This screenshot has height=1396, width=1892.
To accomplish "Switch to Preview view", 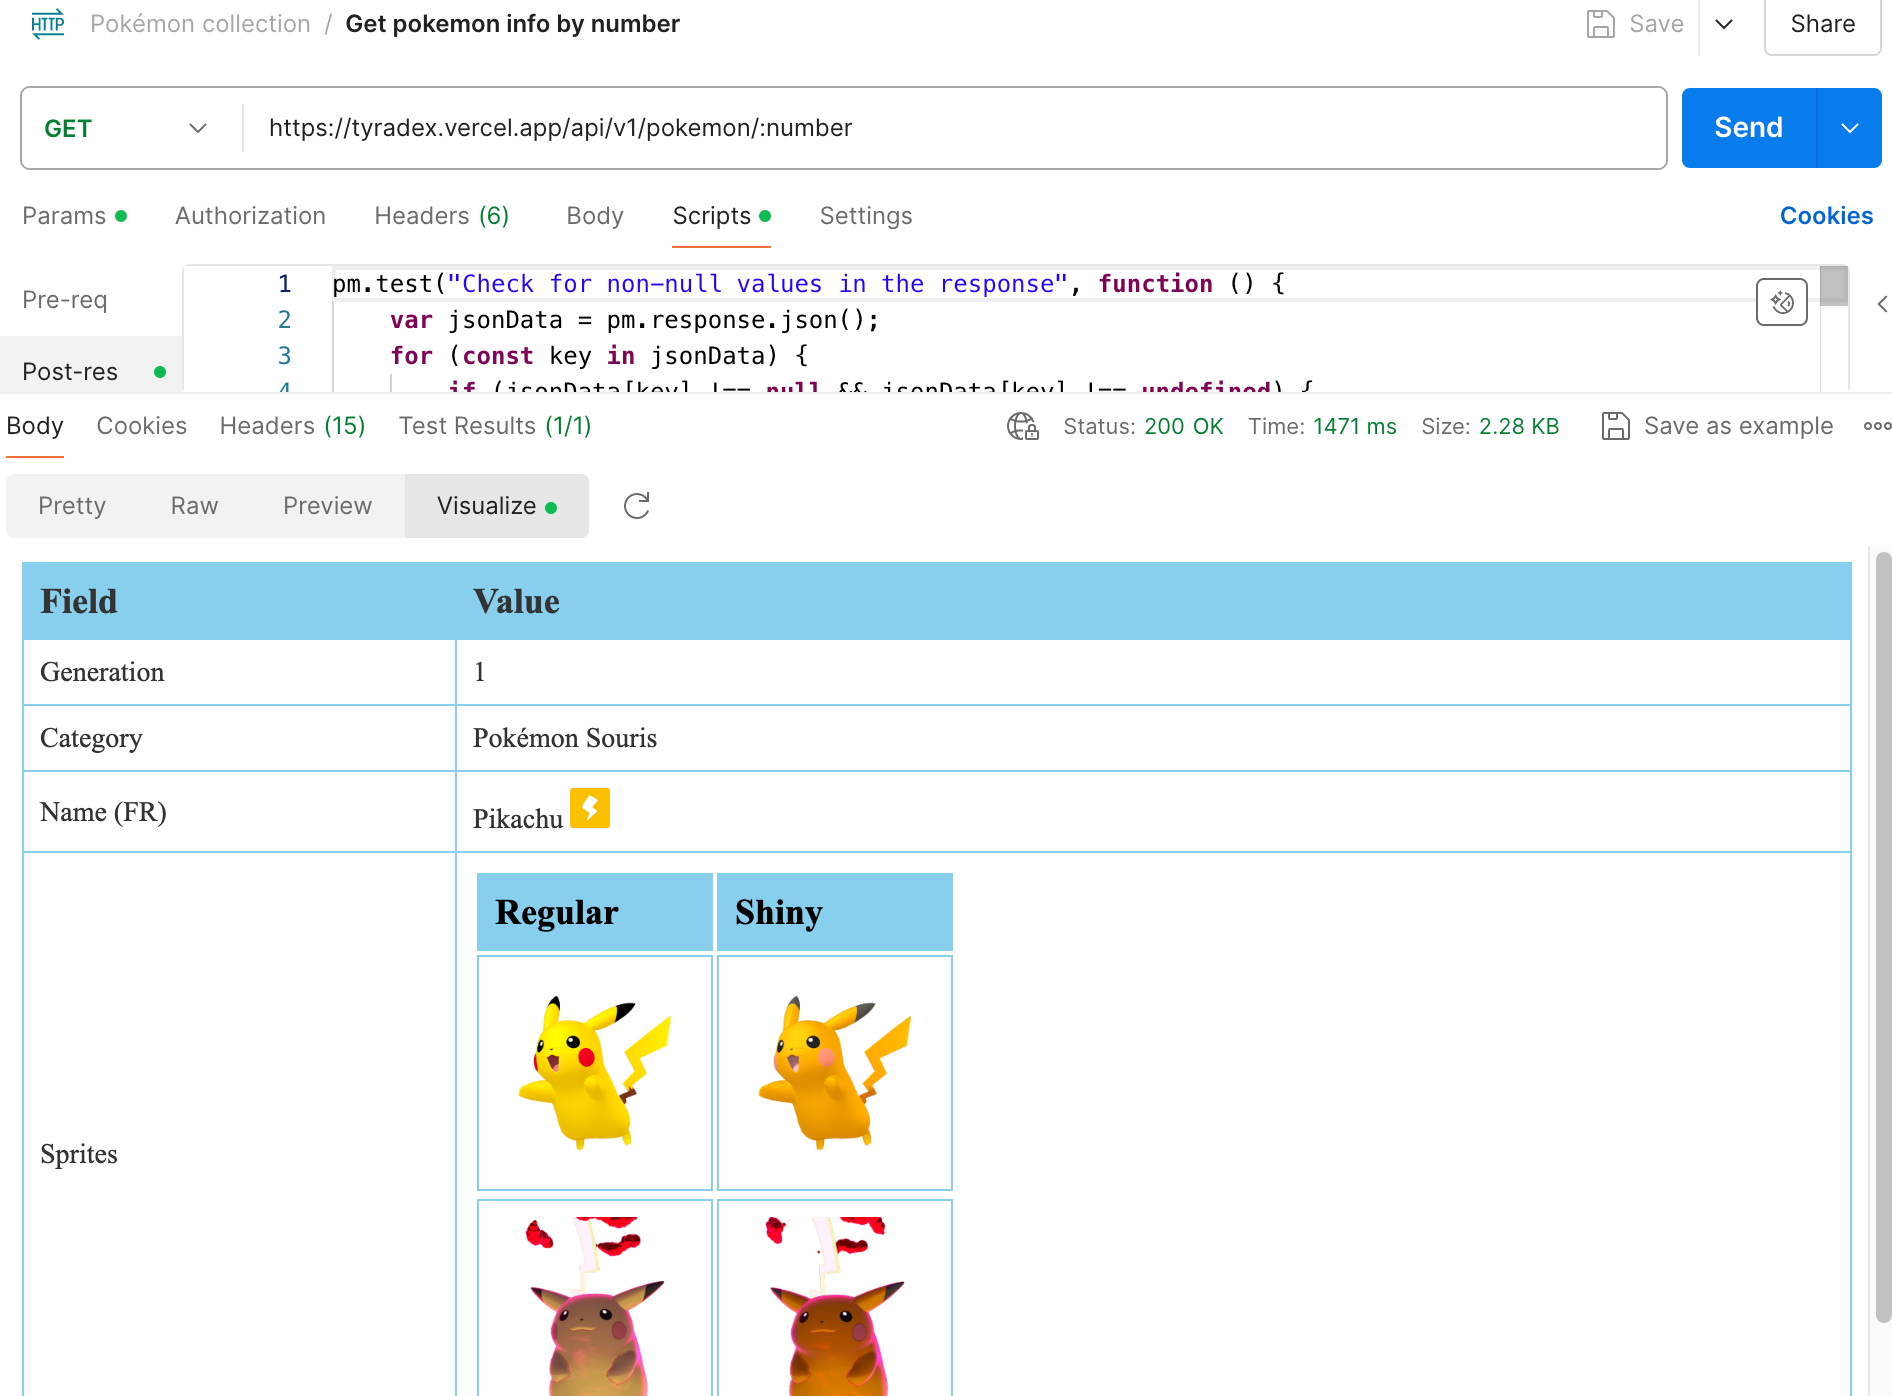I will pyautogui.click(x=327, y=506).
